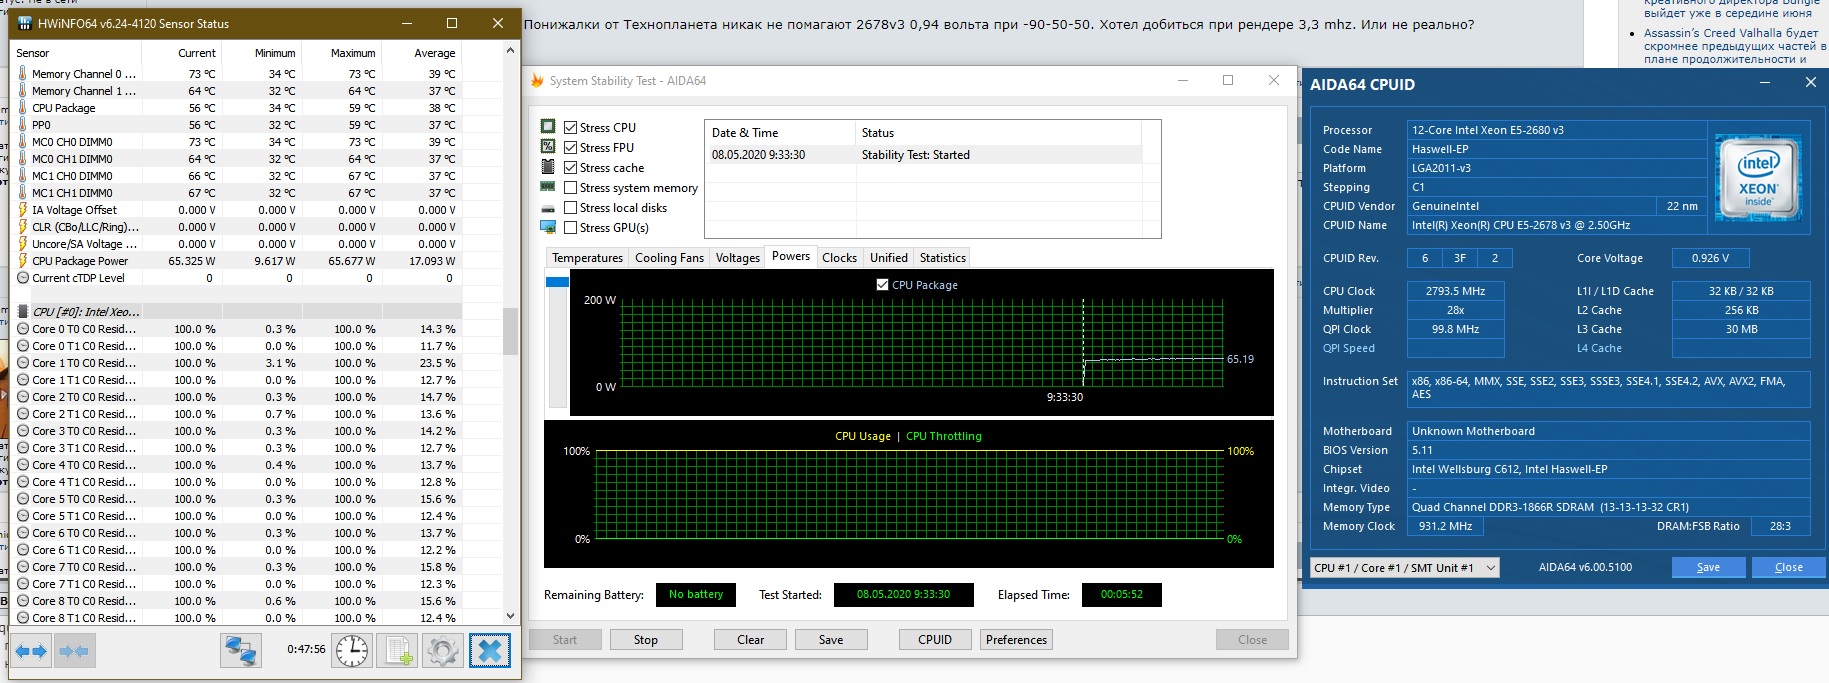Click the Average column header

click(422, 53)
